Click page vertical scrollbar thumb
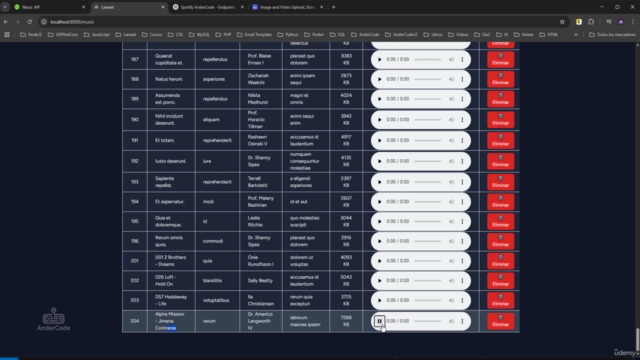Screen dimensions: 640x360 [x=637, y=339]
